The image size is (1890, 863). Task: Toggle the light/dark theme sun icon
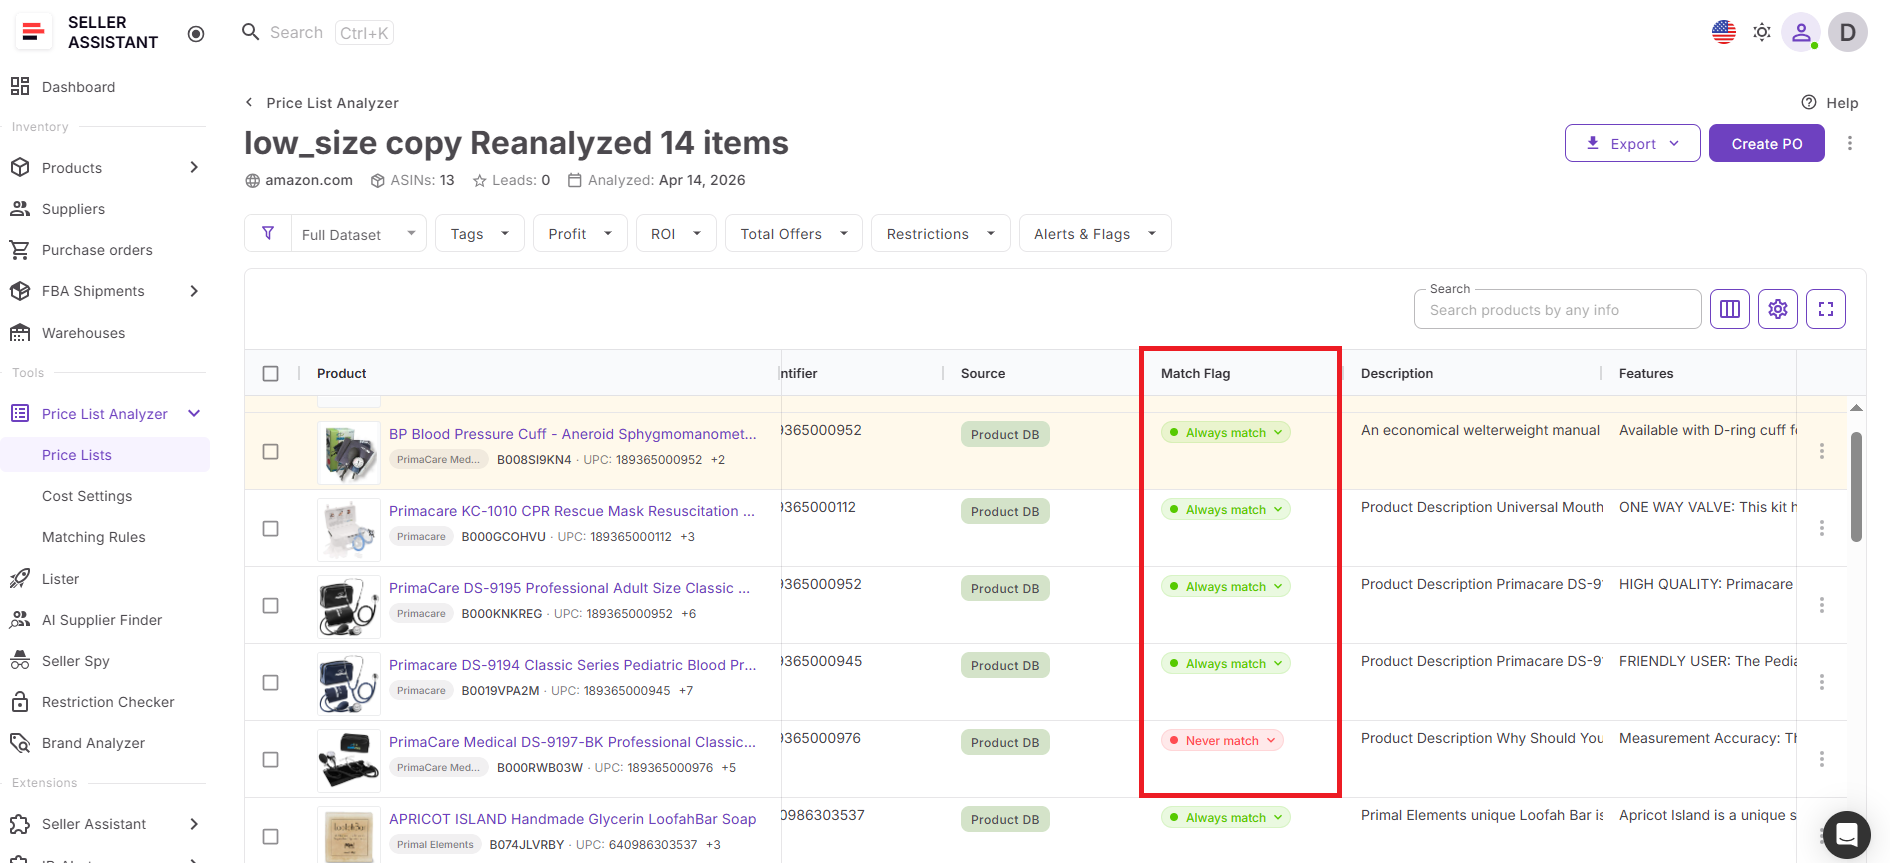coord(1762,32)
